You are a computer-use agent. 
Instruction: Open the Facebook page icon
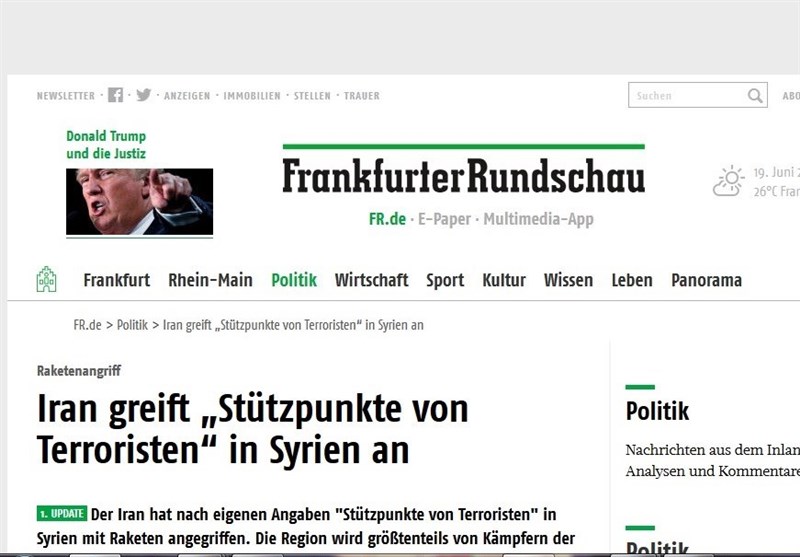[115, 95]
